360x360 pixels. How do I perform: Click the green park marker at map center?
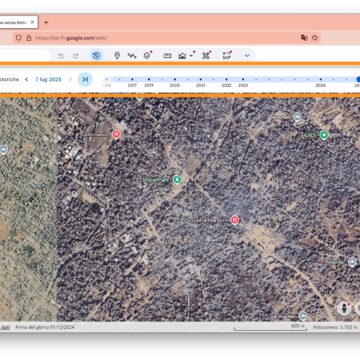pos(177,180)
